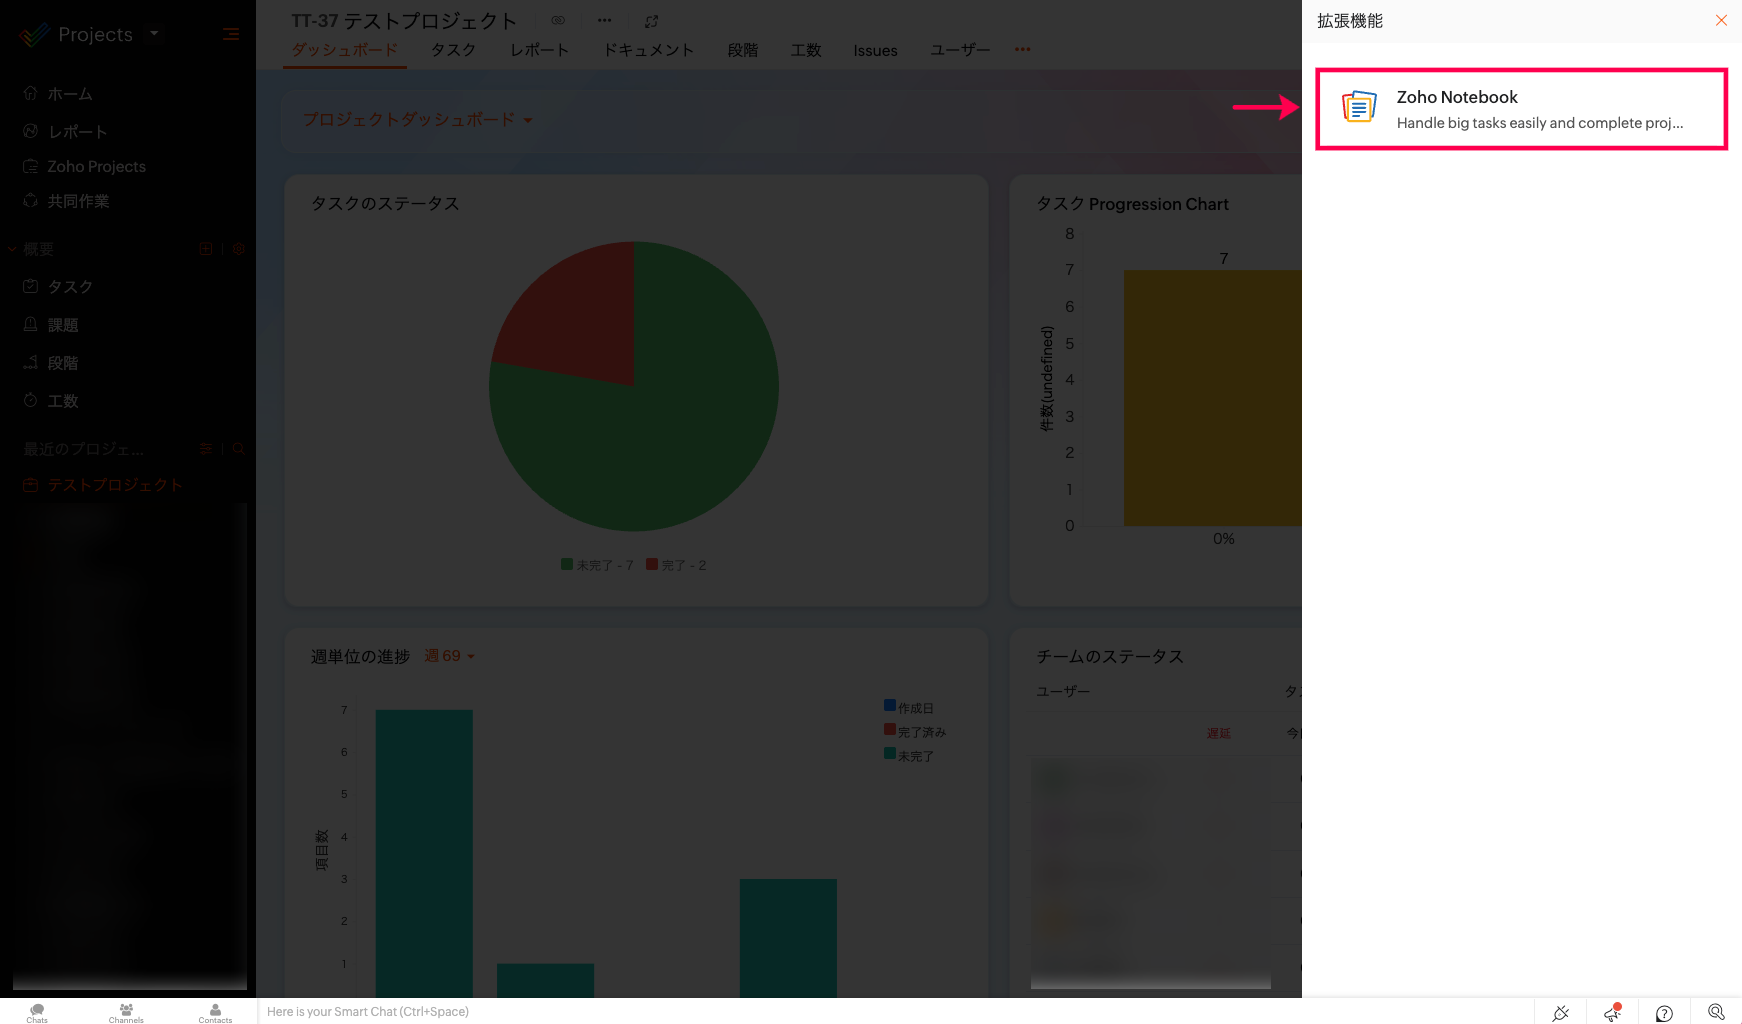Image resolution: width=1742 pixels, height=1024 pixels.
Task: Switch to the Issues tab
Action: tap(875, 51)
